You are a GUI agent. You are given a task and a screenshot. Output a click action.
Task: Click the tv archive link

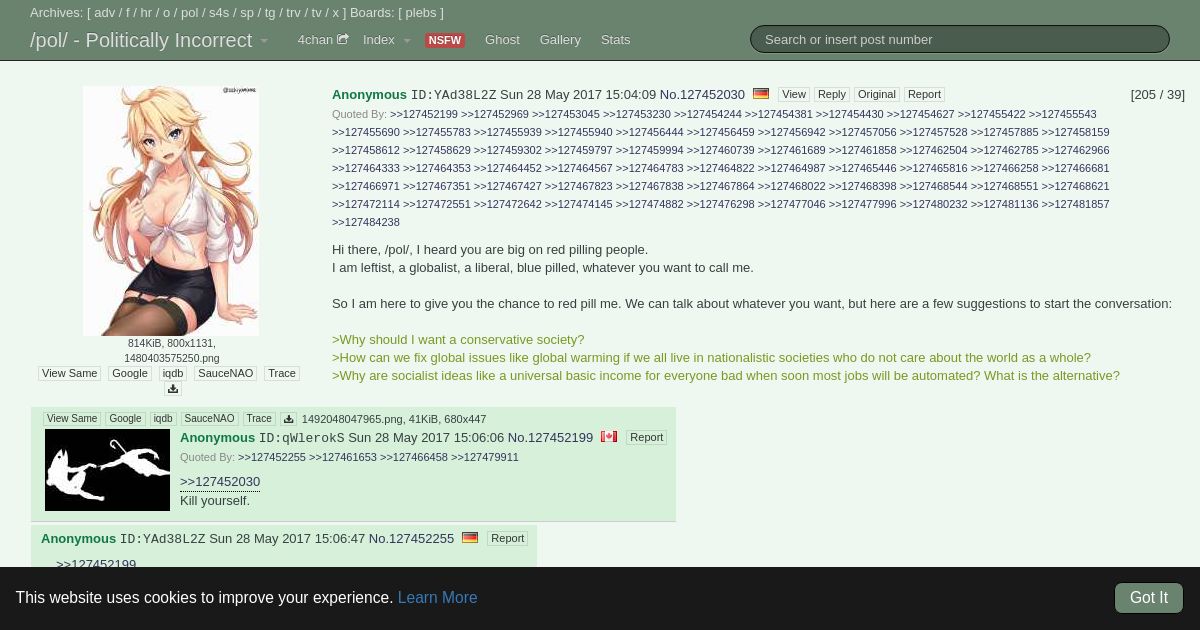[x=317, y=13]
